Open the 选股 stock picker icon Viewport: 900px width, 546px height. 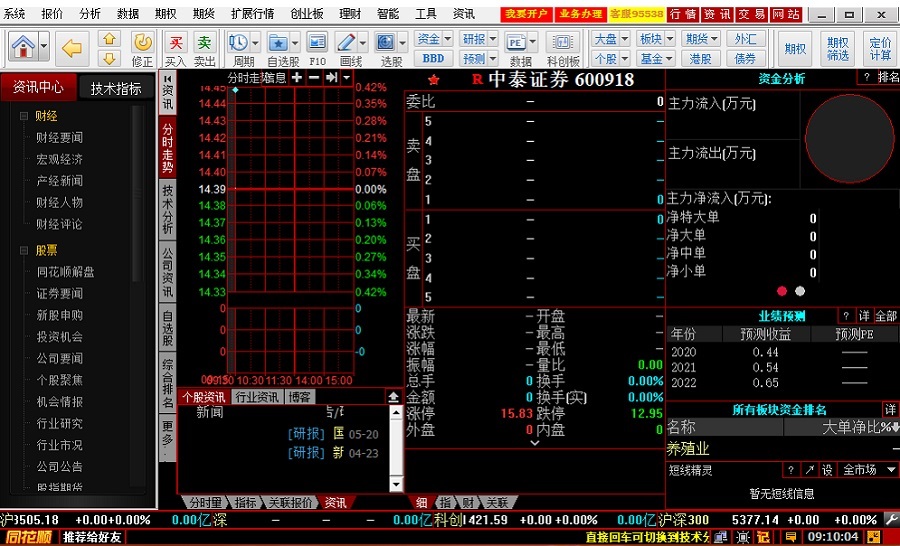click(x=385, y=42)
